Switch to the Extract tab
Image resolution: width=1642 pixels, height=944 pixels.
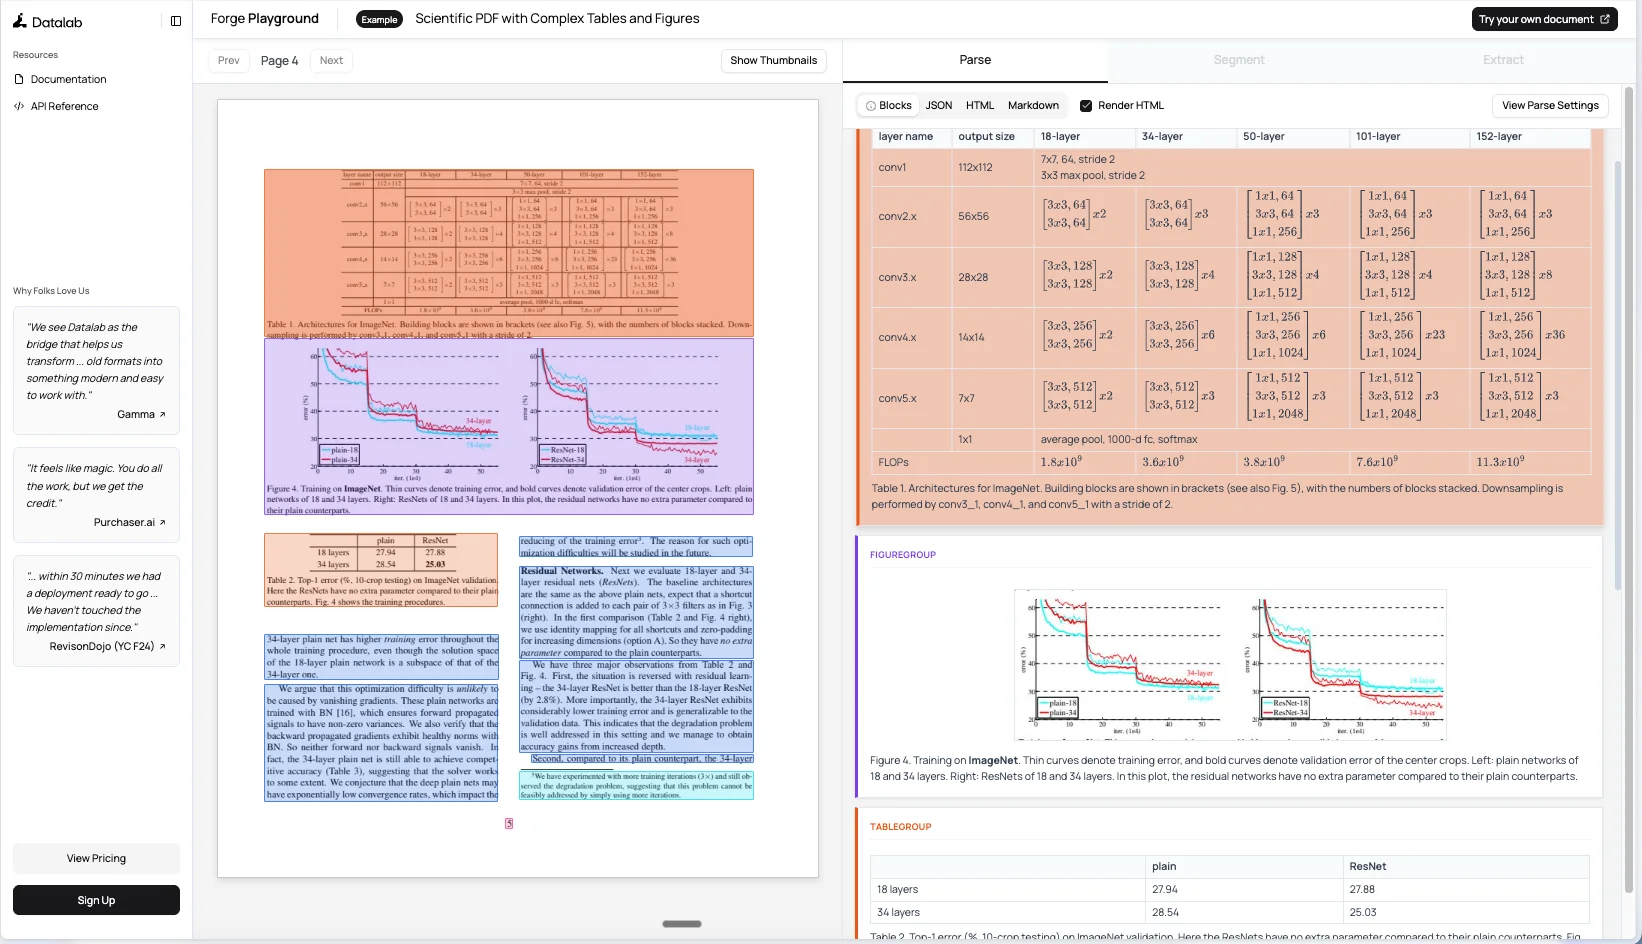[x=1503, y=59]
